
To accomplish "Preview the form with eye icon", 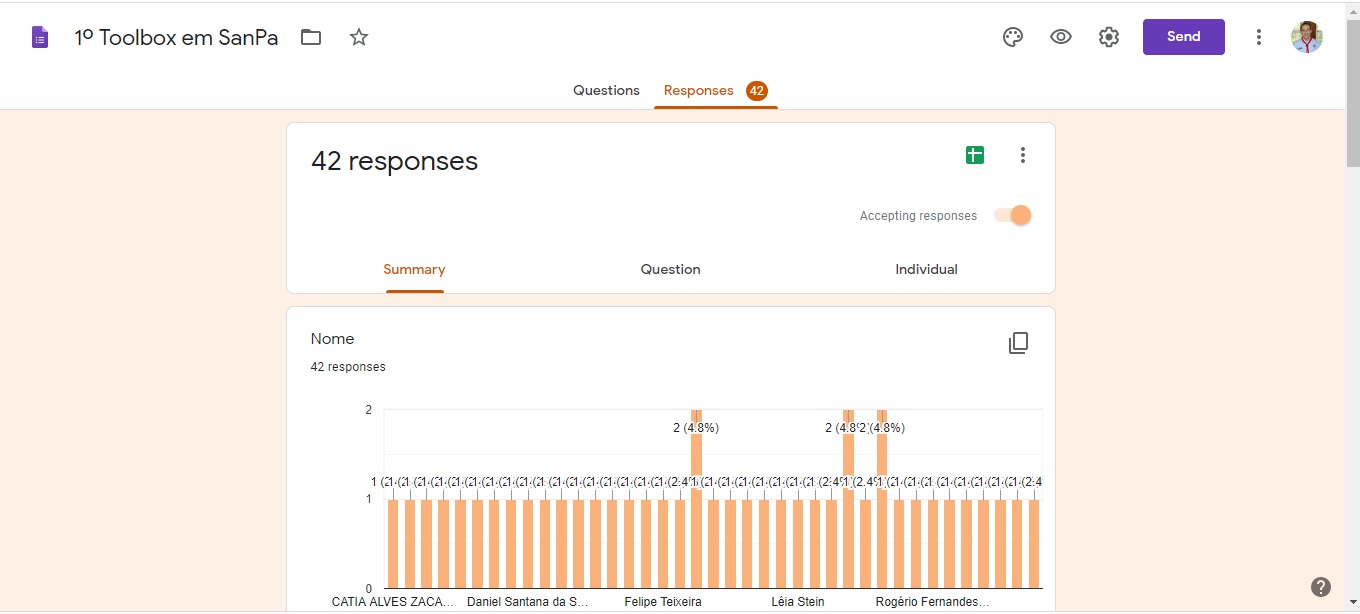I will [1061, 37].
